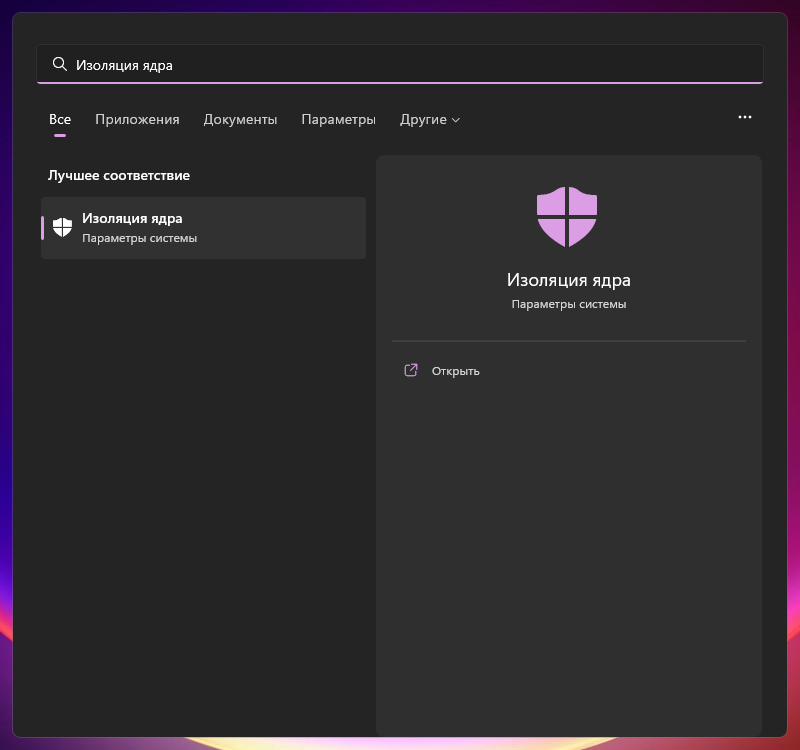800x750 pixels.
Task: Click 'Параметры системы' subtitle in preview pane
Action: point(568,304)
